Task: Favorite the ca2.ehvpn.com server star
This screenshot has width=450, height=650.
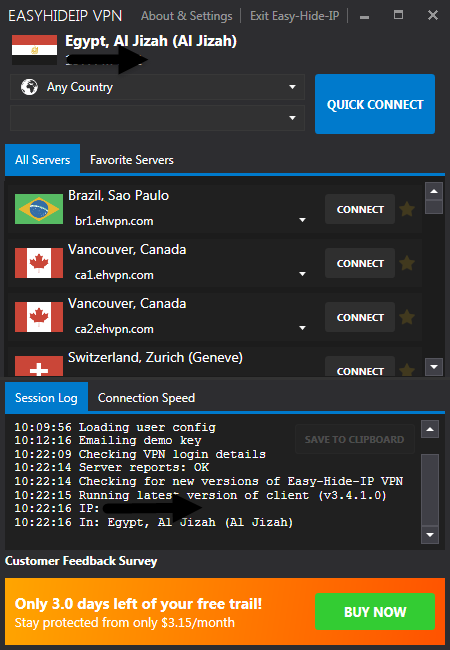Action: click(x=407, y=317)
